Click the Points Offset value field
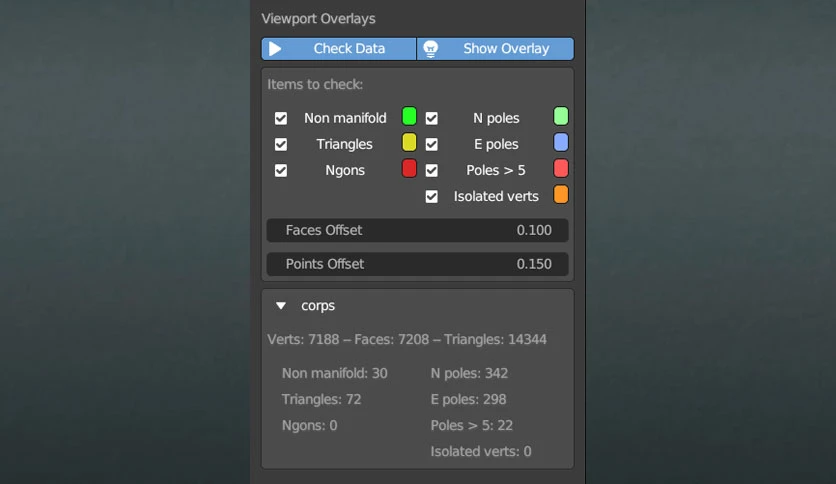The image size is (836, 484). point(417,264)
